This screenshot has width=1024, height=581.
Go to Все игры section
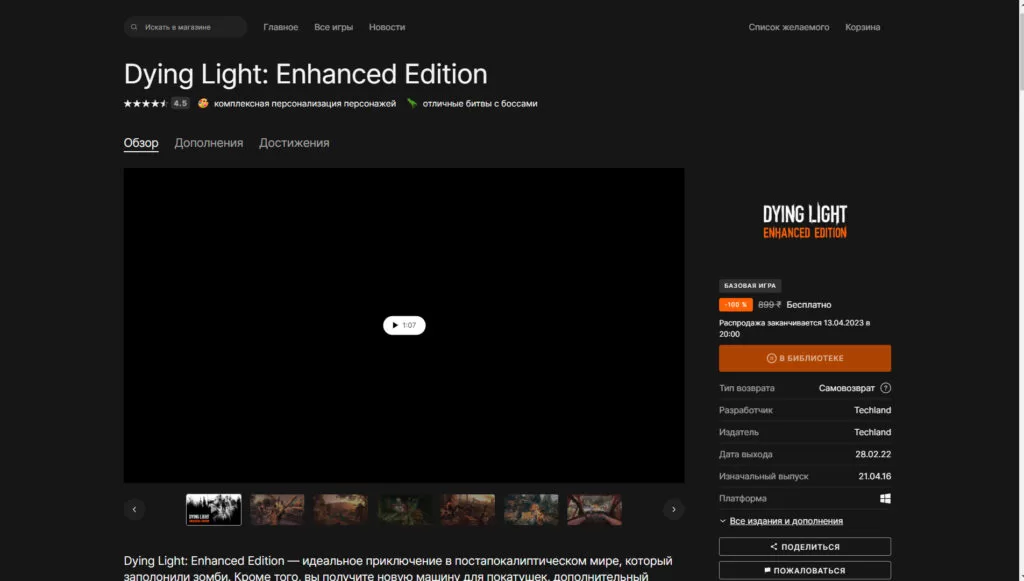click(333, 27)
